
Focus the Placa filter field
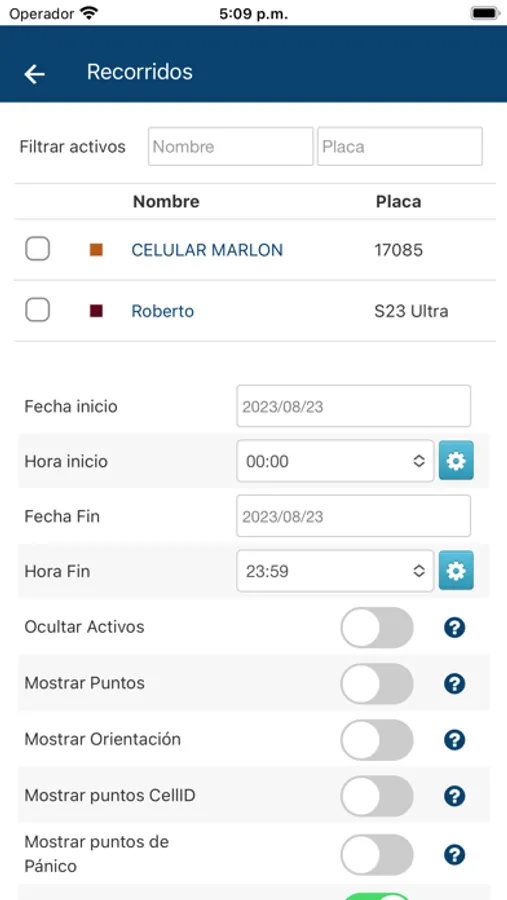(x=400, y=146)
